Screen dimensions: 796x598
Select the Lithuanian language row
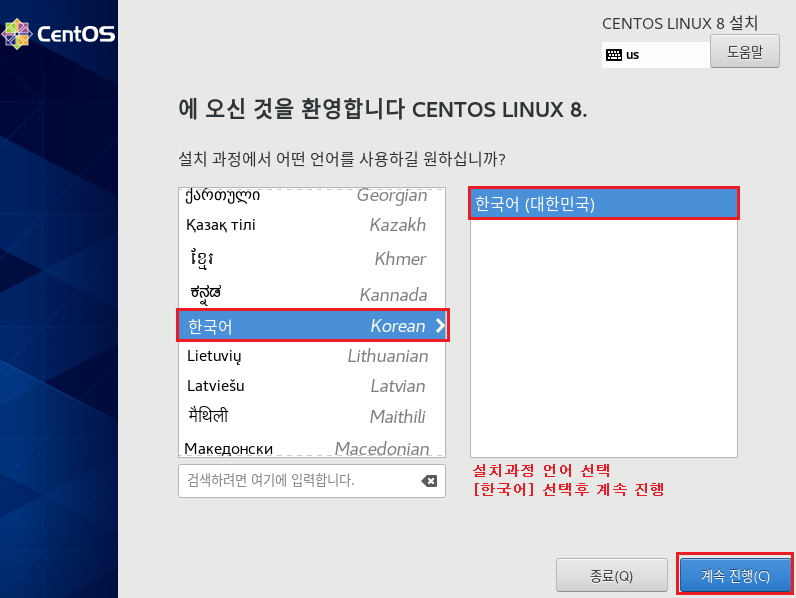pyautogui.click(x=312, y=356)
